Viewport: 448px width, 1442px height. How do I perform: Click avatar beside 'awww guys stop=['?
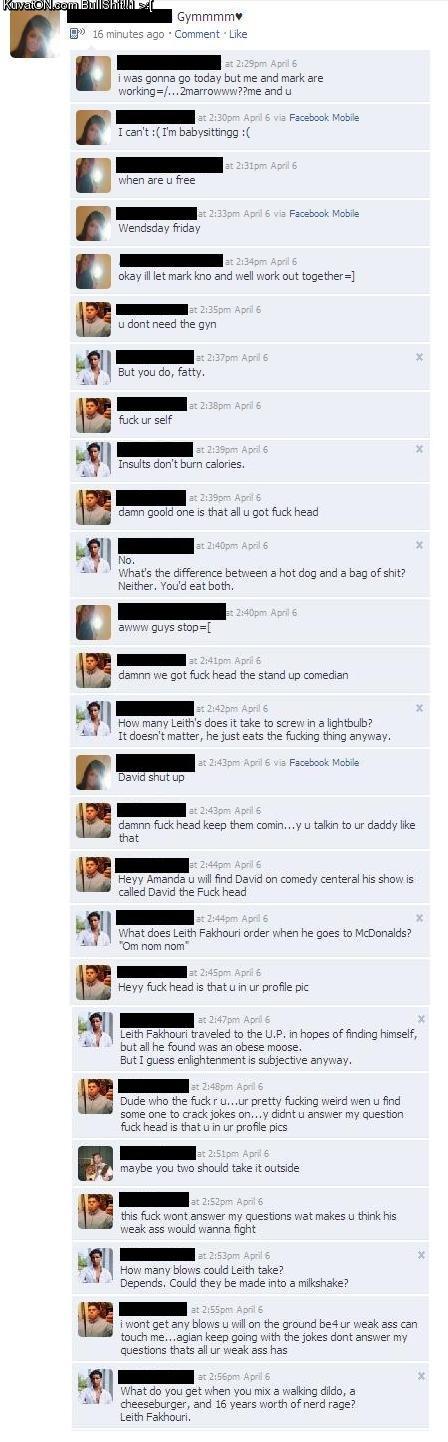pyautogui.click(x=94, y=622)
